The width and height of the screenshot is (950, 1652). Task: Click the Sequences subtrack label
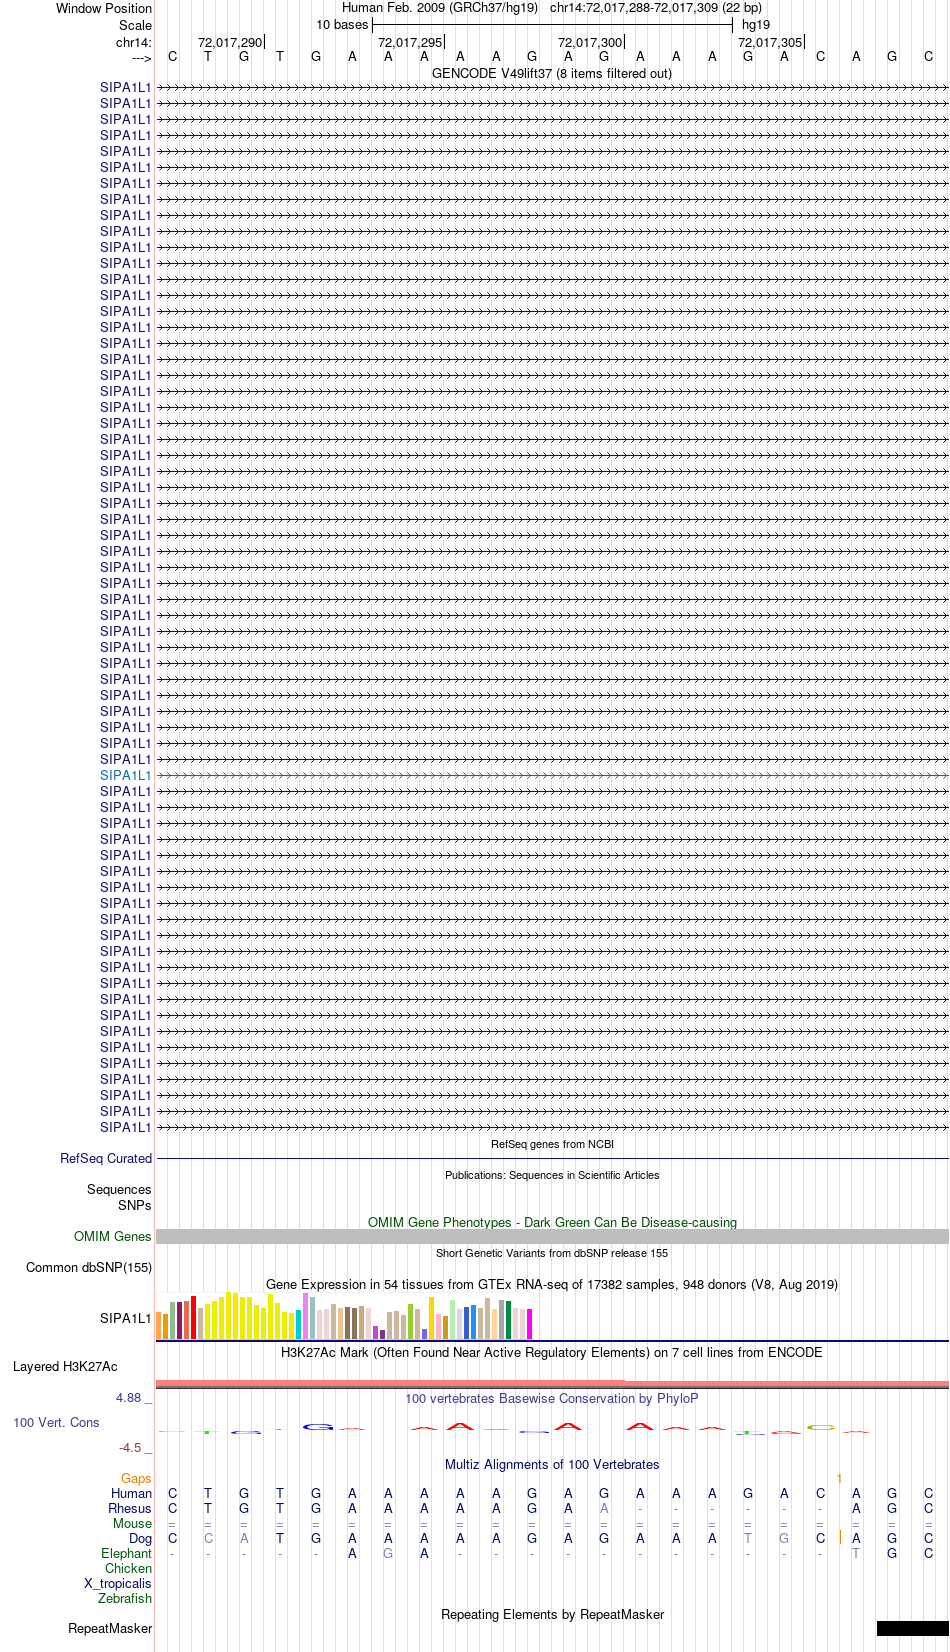(x=119, y=1189)
